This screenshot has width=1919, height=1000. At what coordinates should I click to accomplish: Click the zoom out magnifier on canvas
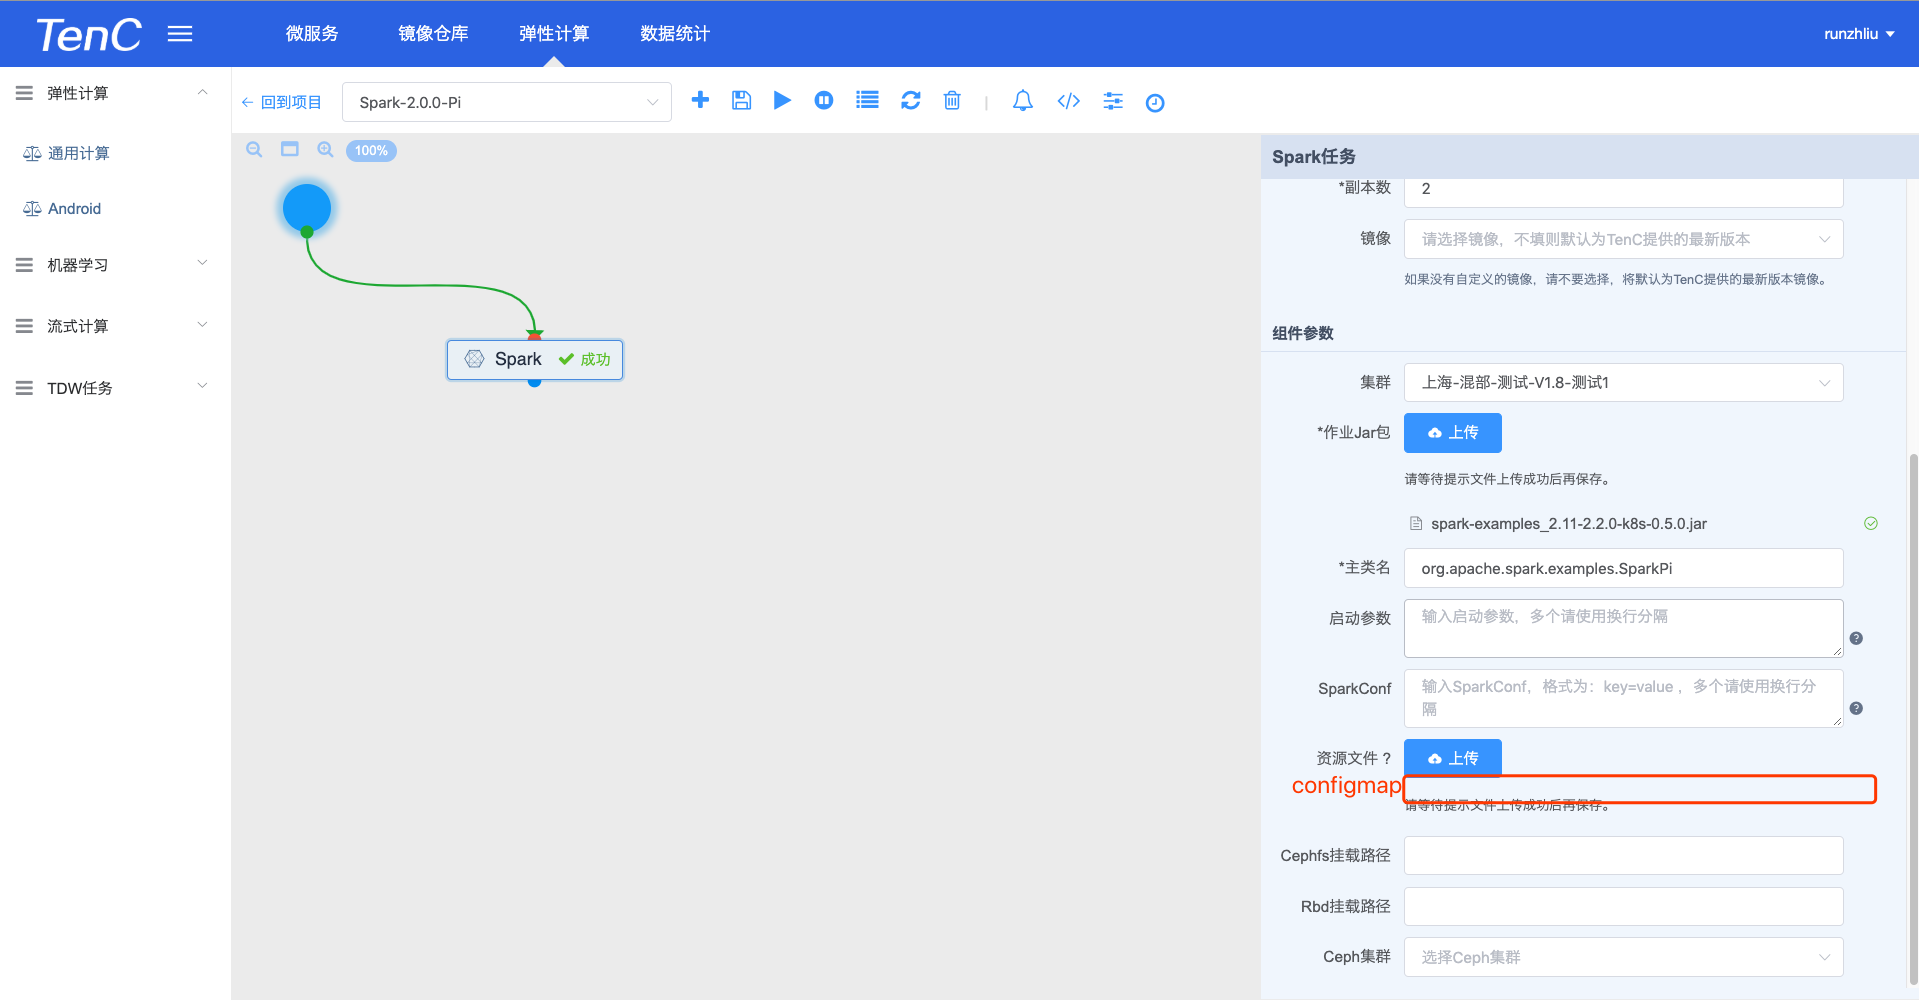(x=254, y=150)
